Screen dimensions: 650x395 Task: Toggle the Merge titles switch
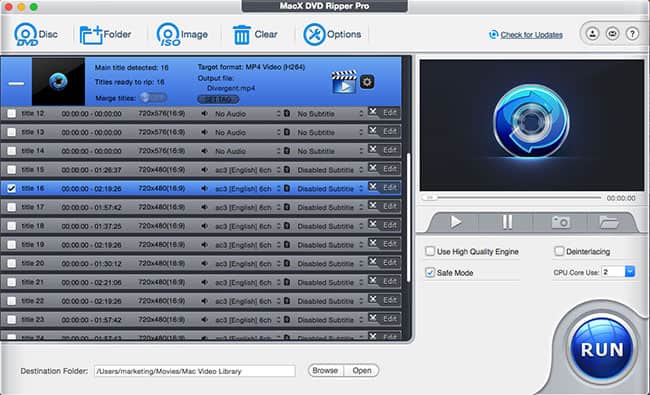click(x=153, y=98)
